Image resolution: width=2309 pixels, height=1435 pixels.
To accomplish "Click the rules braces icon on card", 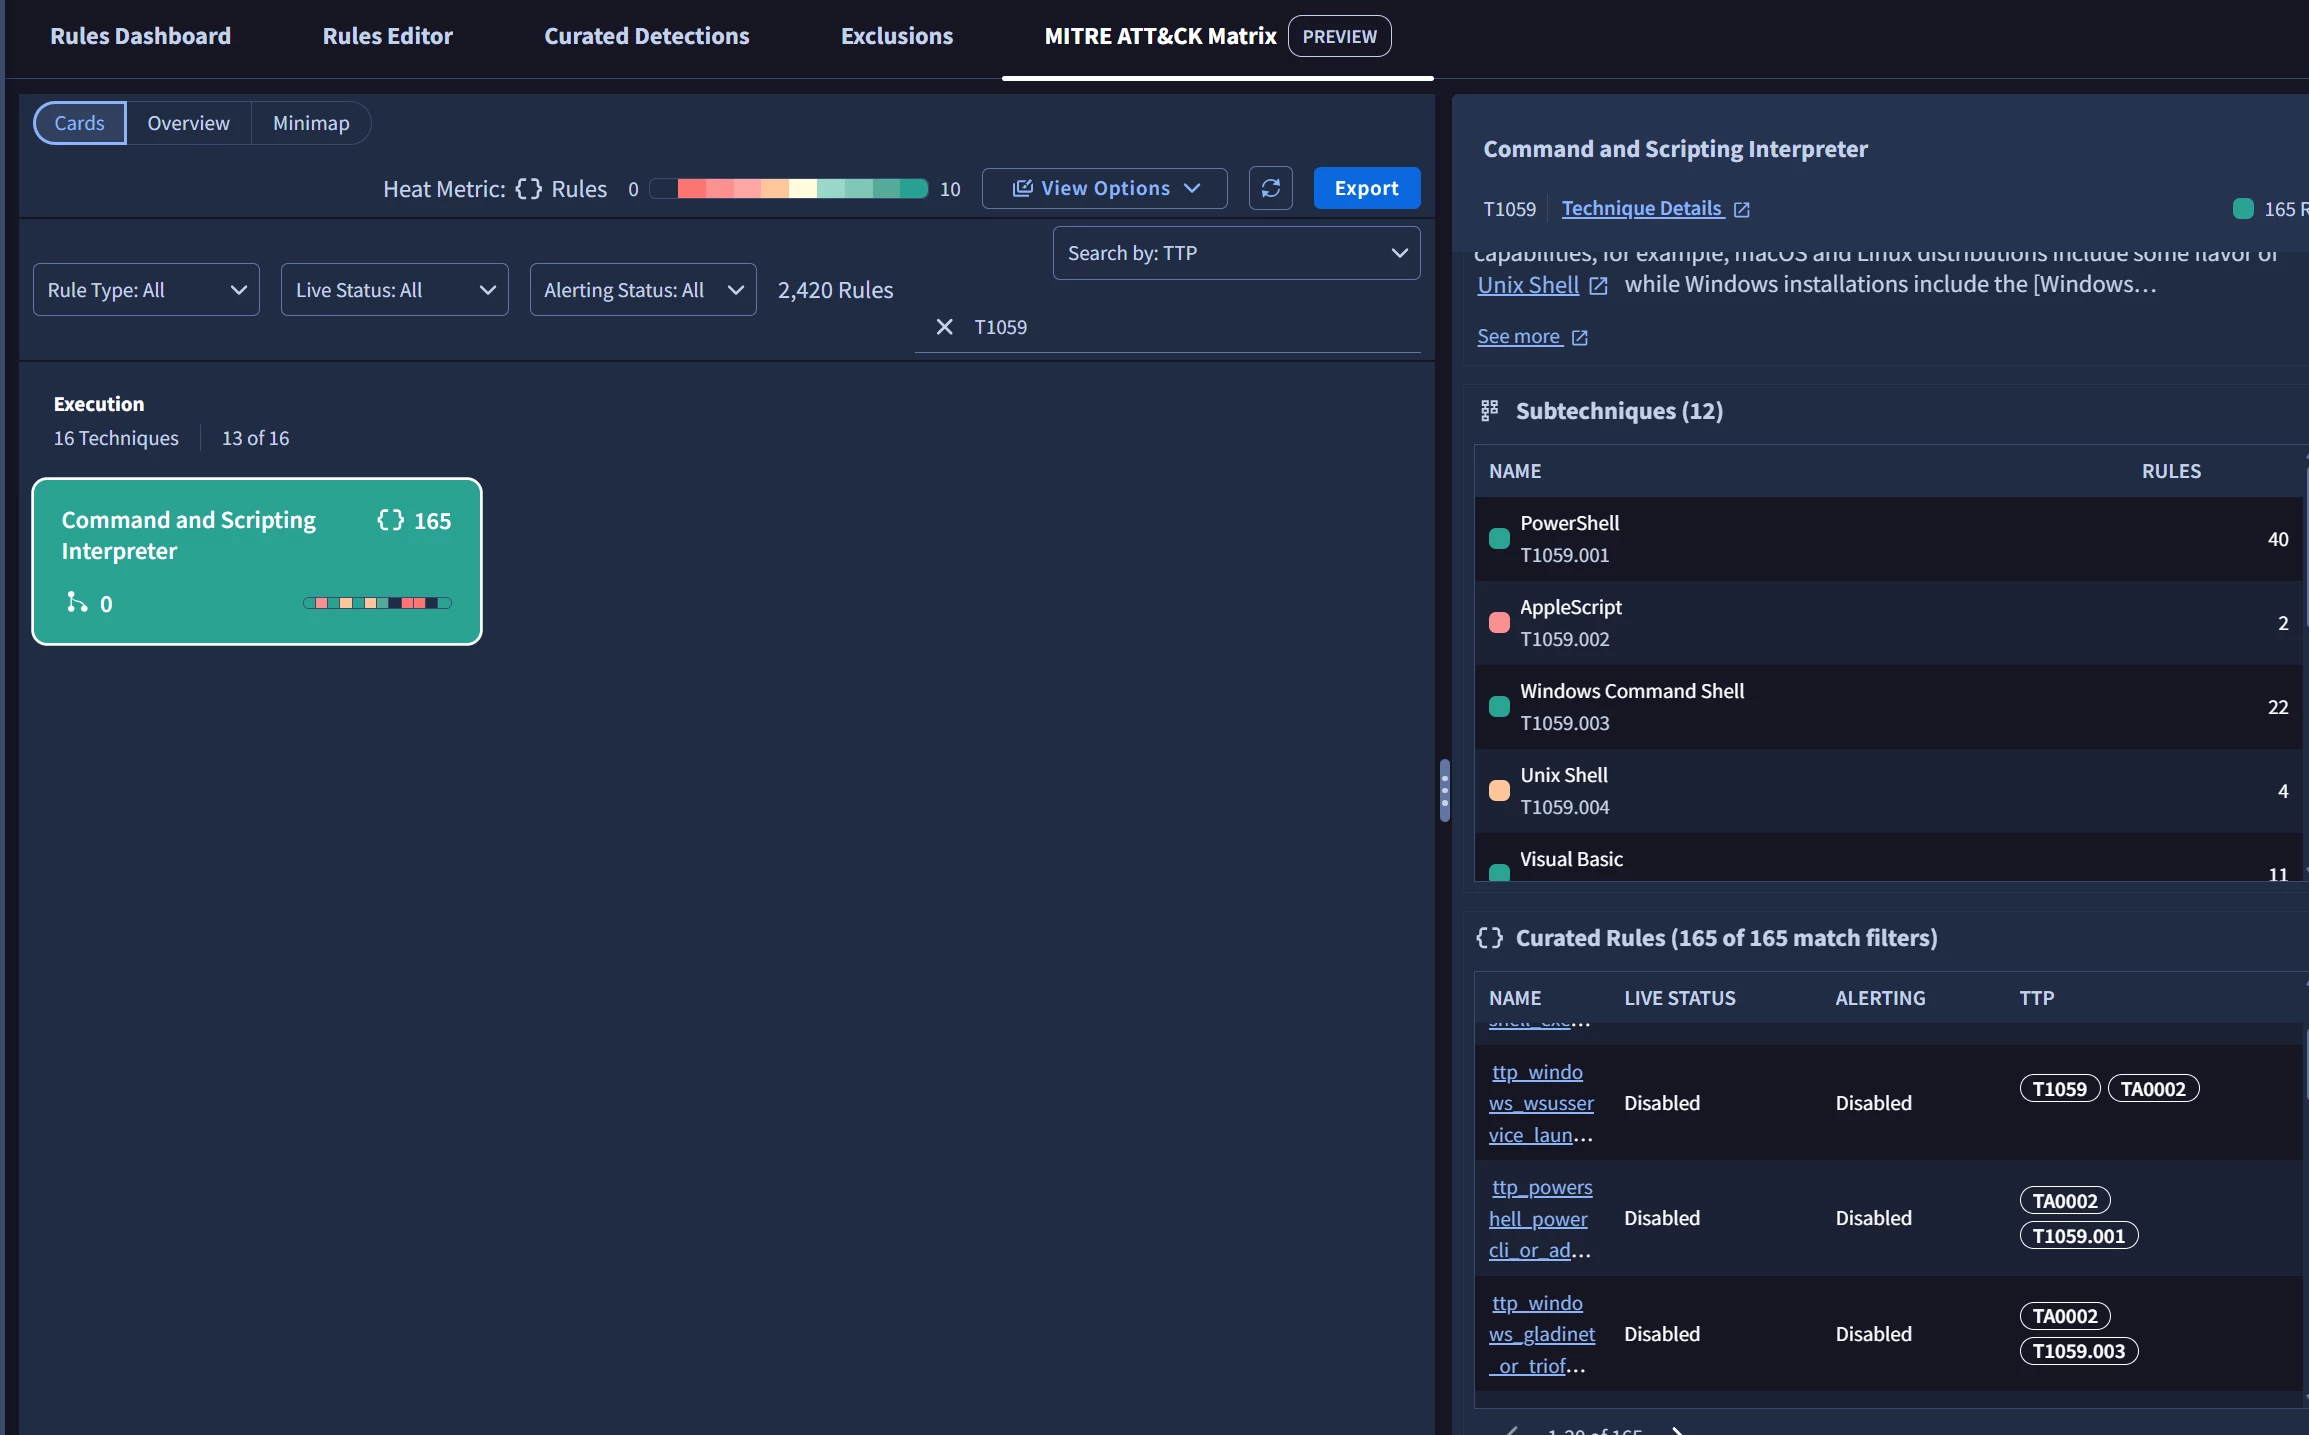I will tap(390, 520).
